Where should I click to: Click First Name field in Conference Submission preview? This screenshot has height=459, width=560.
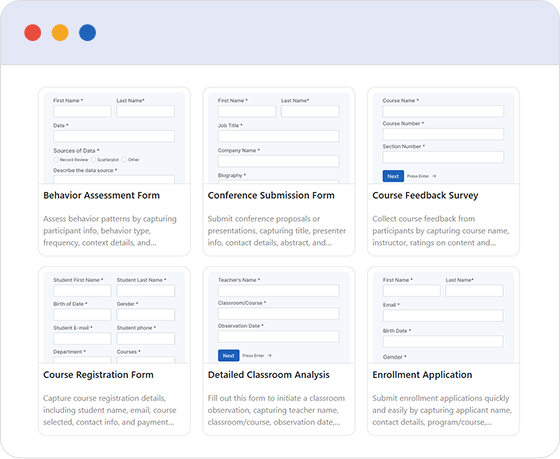(x=247, y=111)
